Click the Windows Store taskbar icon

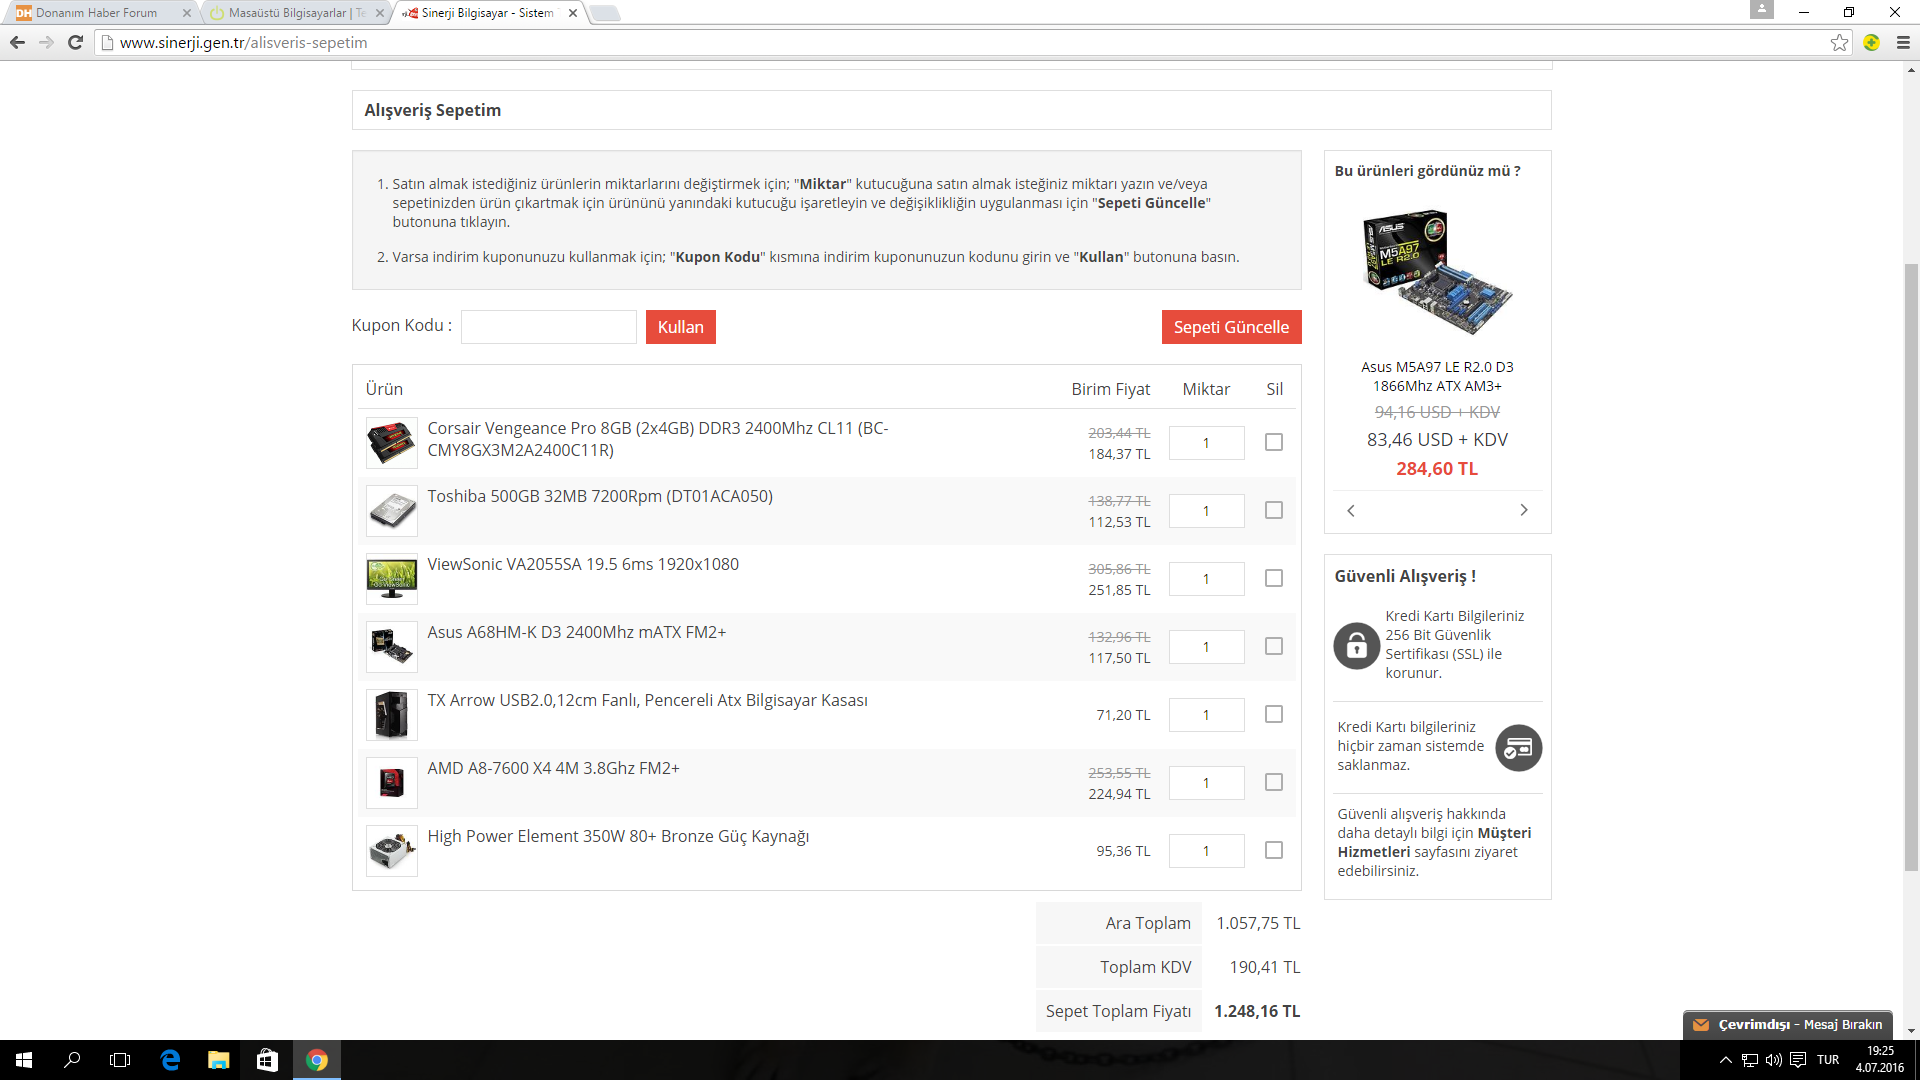(267, 1060)
